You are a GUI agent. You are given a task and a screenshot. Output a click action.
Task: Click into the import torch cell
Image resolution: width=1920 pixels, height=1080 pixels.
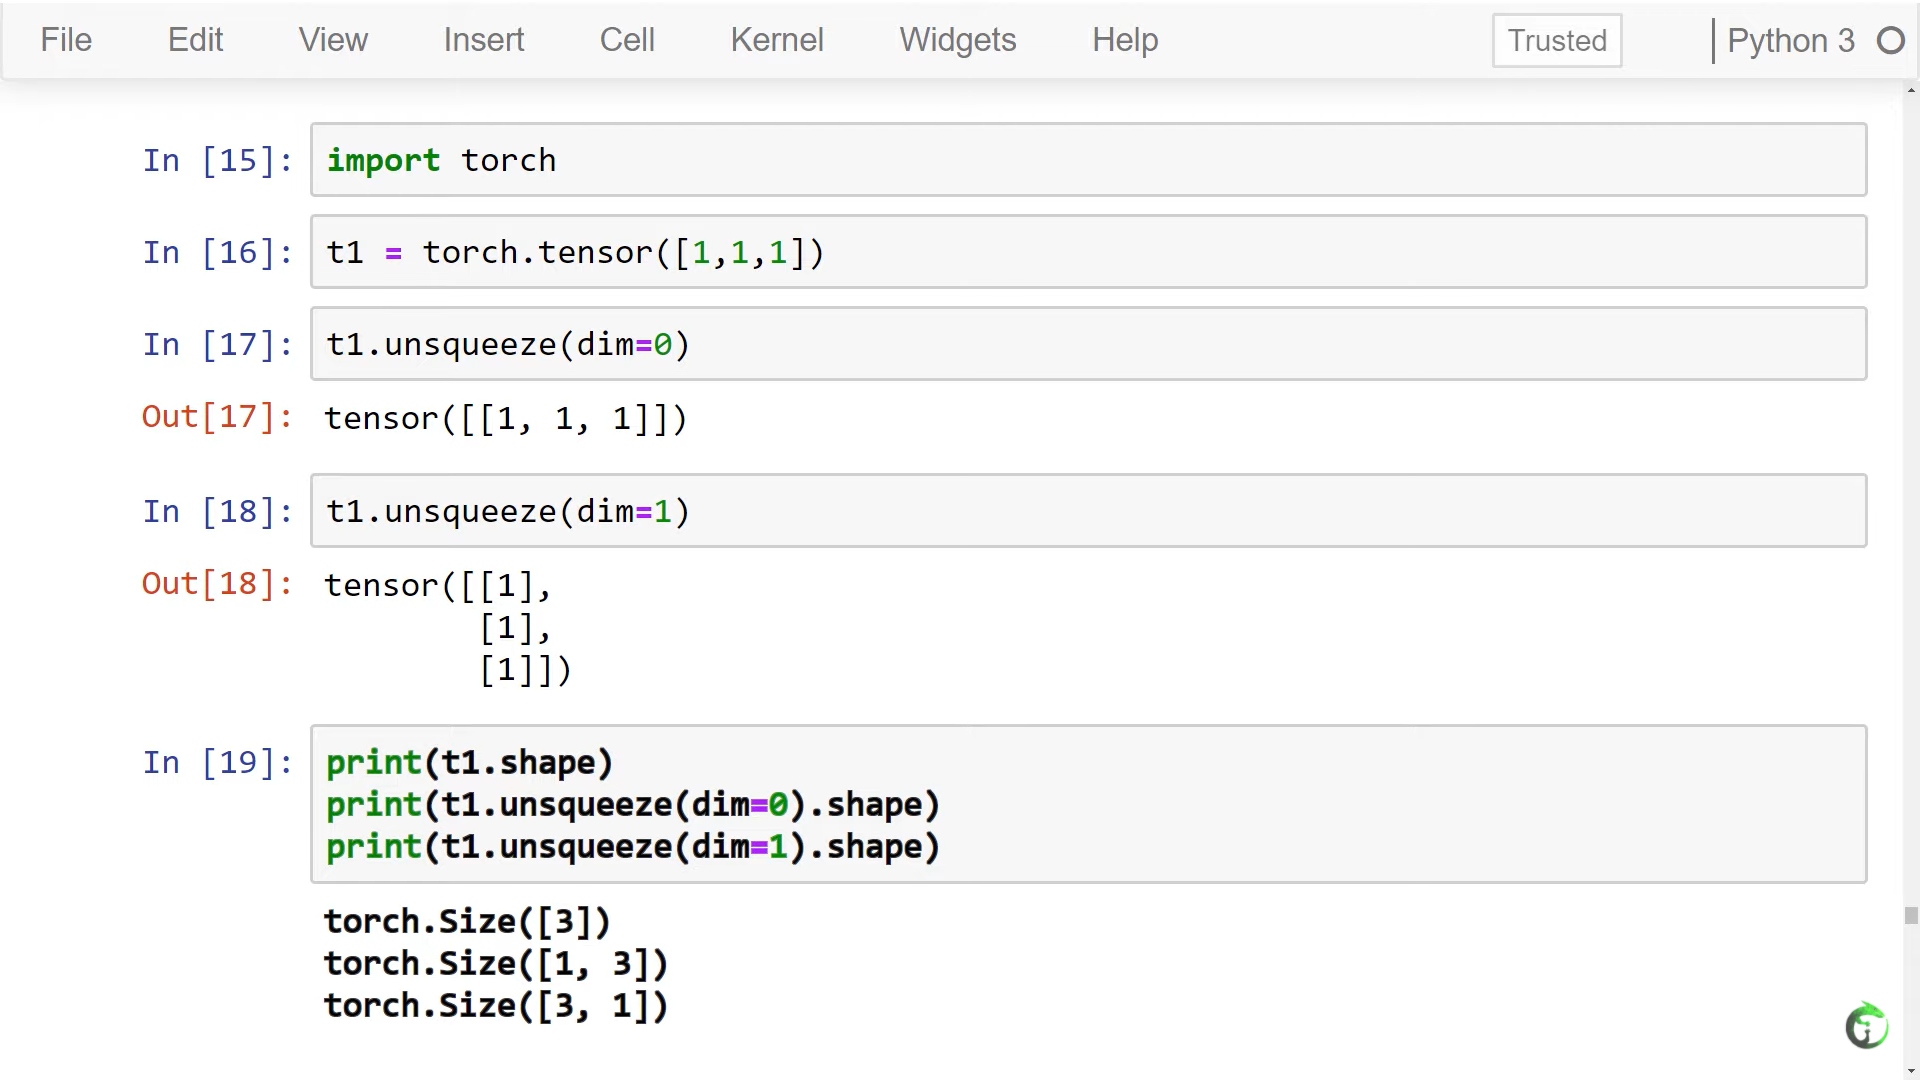(x=1088, y=160)
